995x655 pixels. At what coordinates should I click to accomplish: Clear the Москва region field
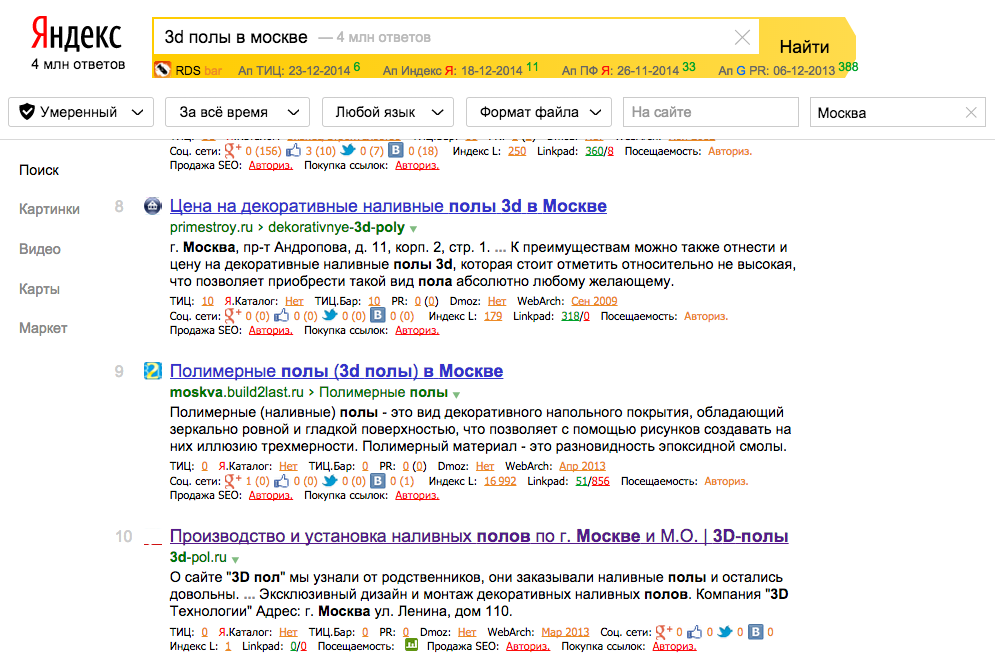point(971,112)
